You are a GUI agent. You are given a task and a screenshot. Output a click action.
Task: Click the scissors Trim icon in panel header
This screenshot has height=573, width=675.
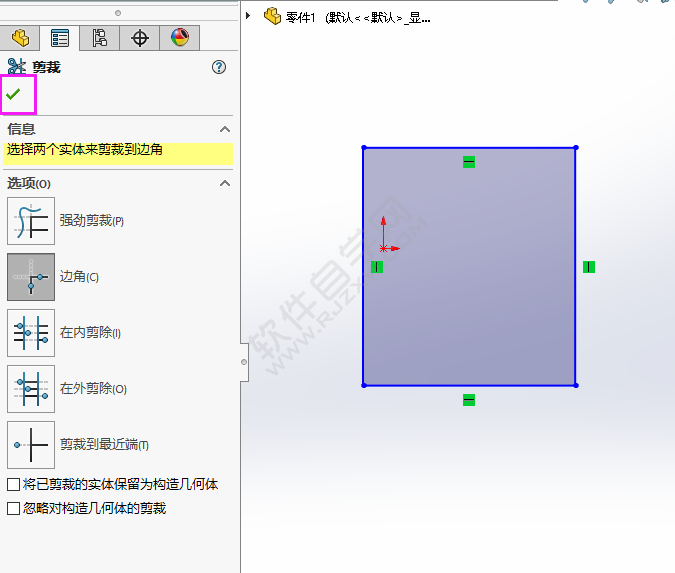17,67
